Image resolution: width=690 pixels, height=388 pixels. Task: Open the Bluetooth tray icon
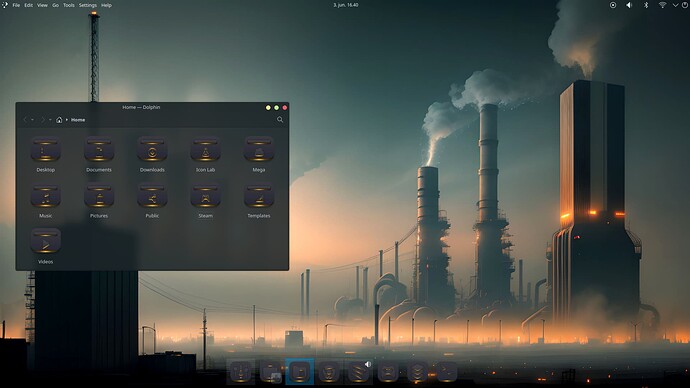click(x=646, y=5)
